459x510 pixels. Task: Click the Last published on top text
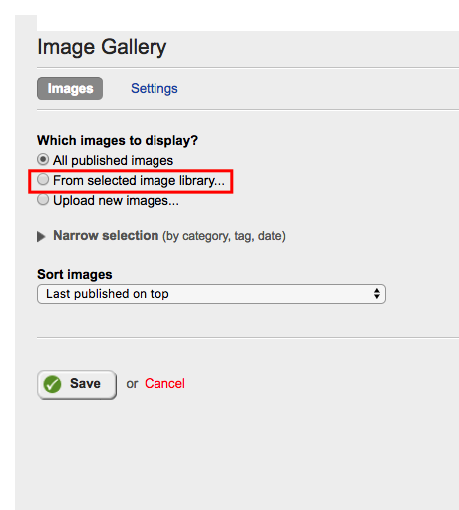coord(107,294)
